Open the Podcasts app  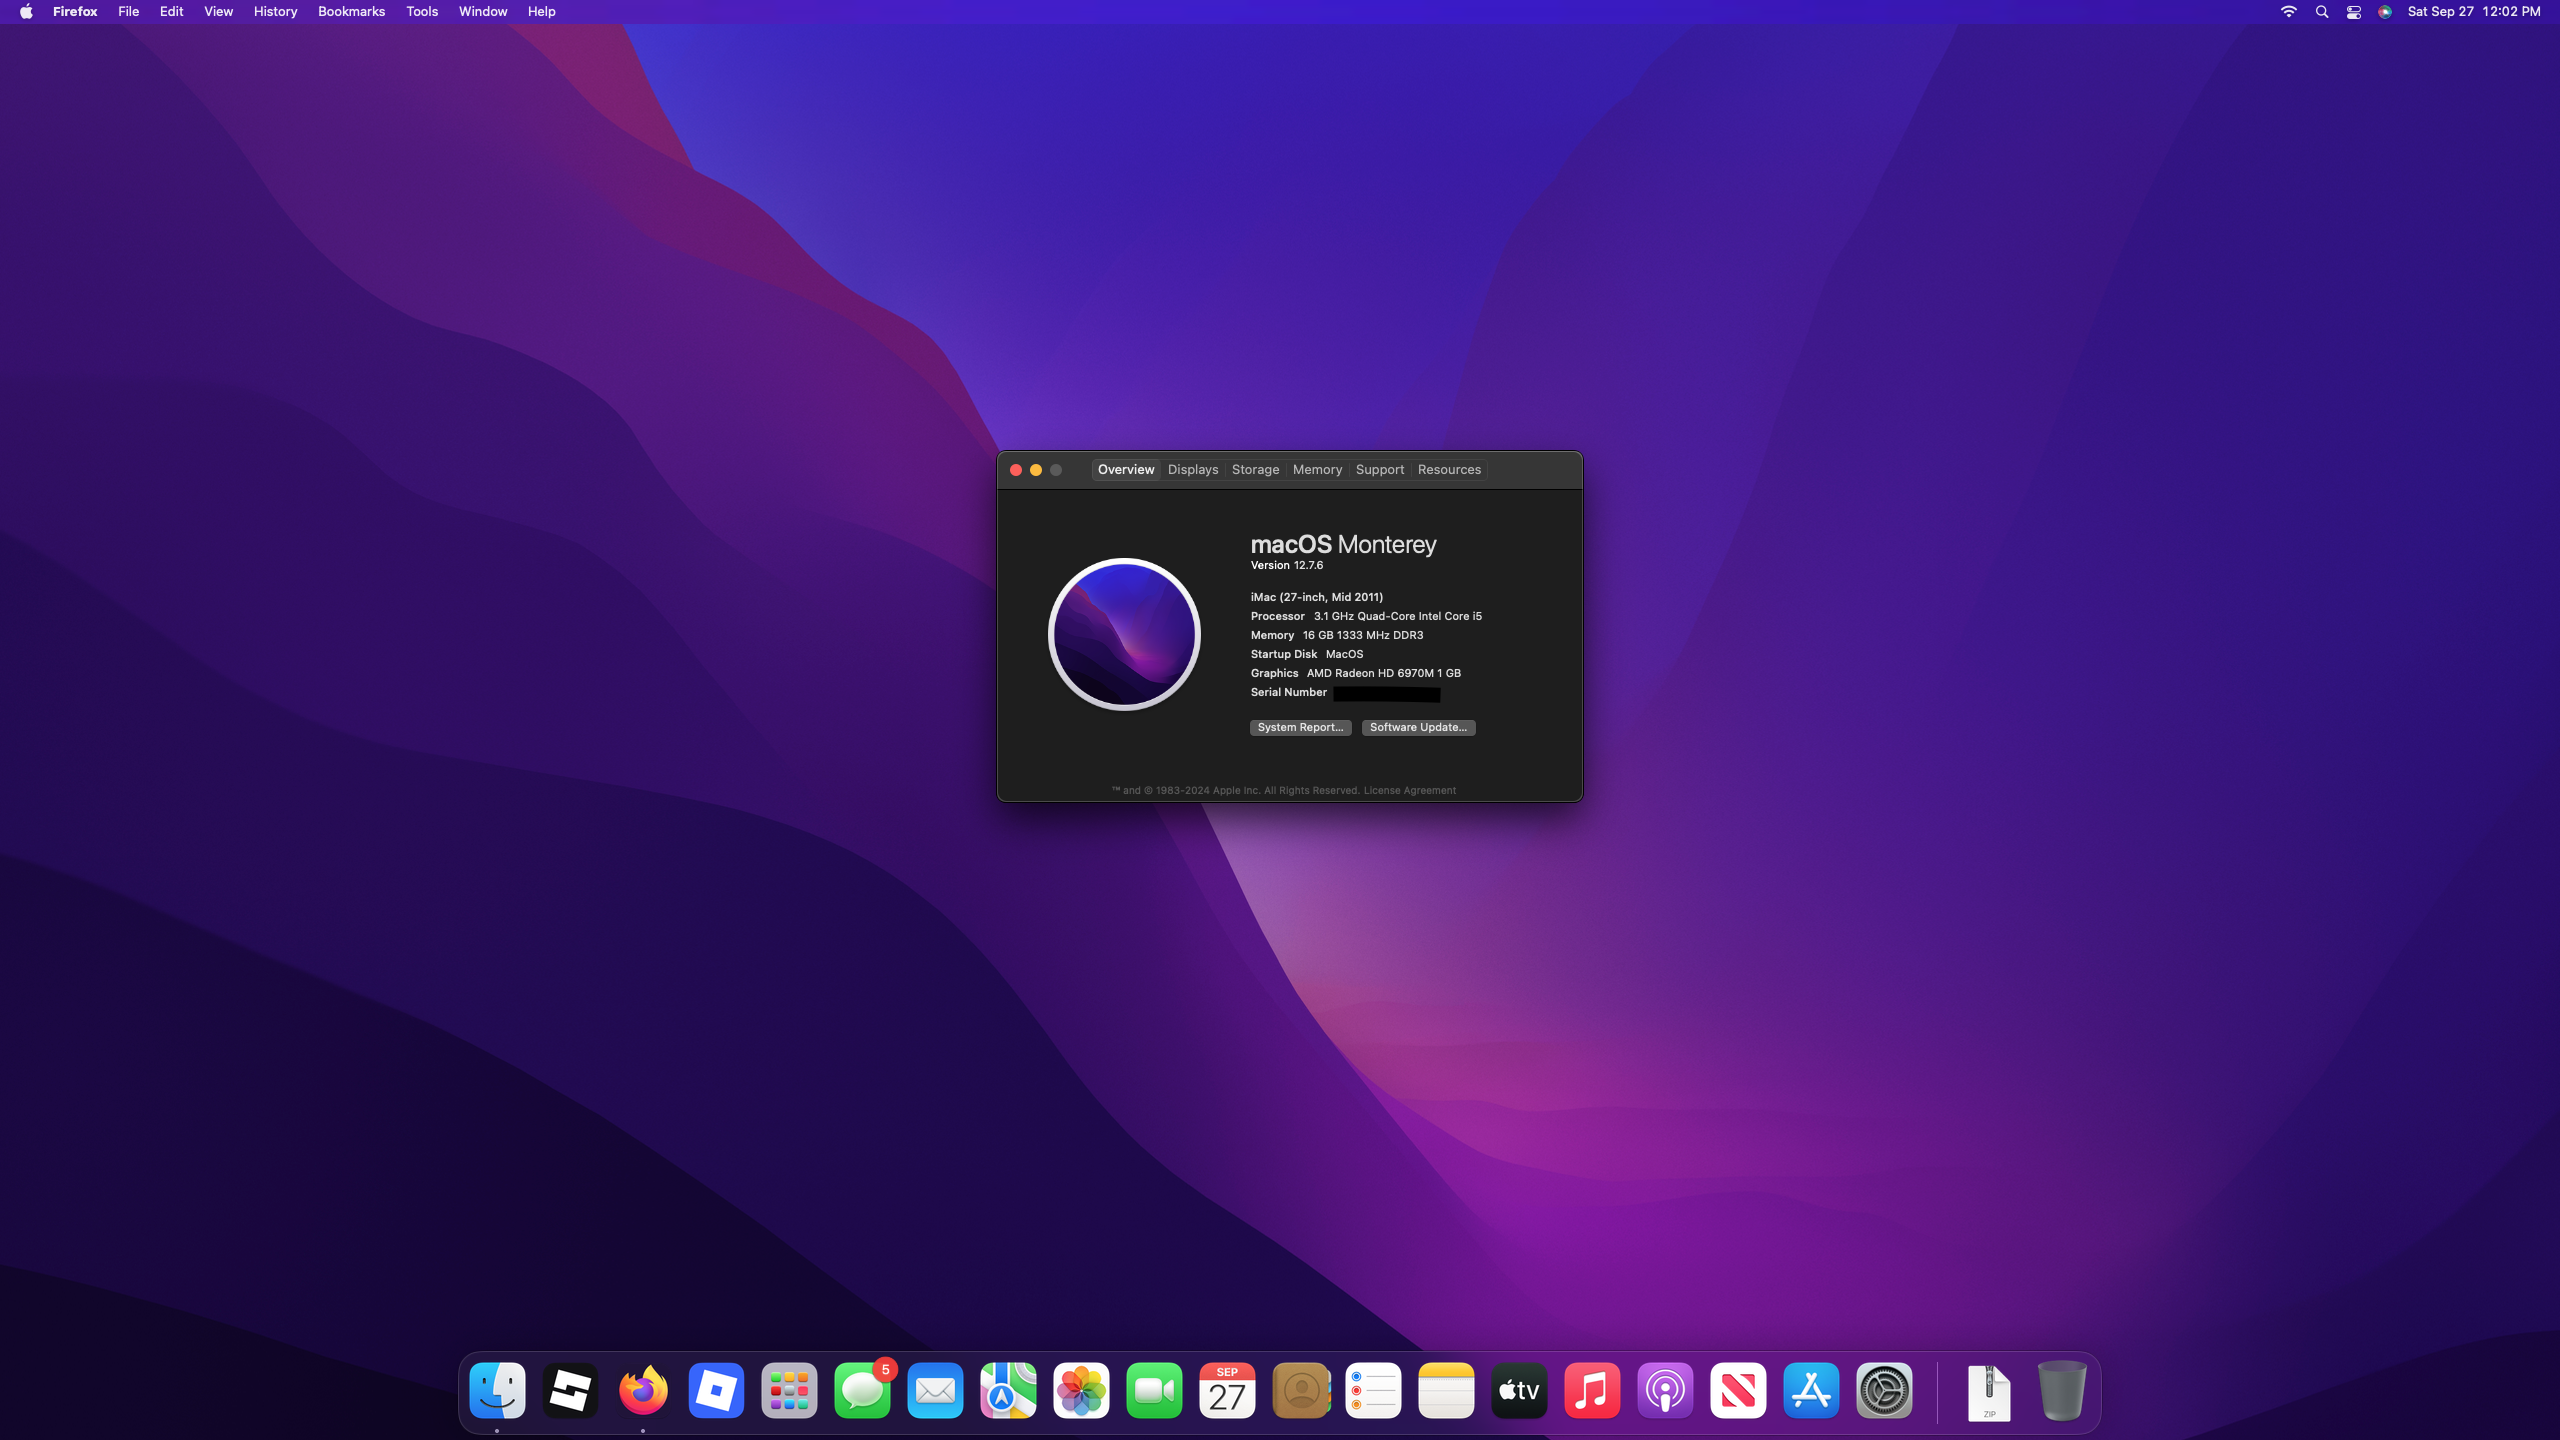click(1665, 1390)
